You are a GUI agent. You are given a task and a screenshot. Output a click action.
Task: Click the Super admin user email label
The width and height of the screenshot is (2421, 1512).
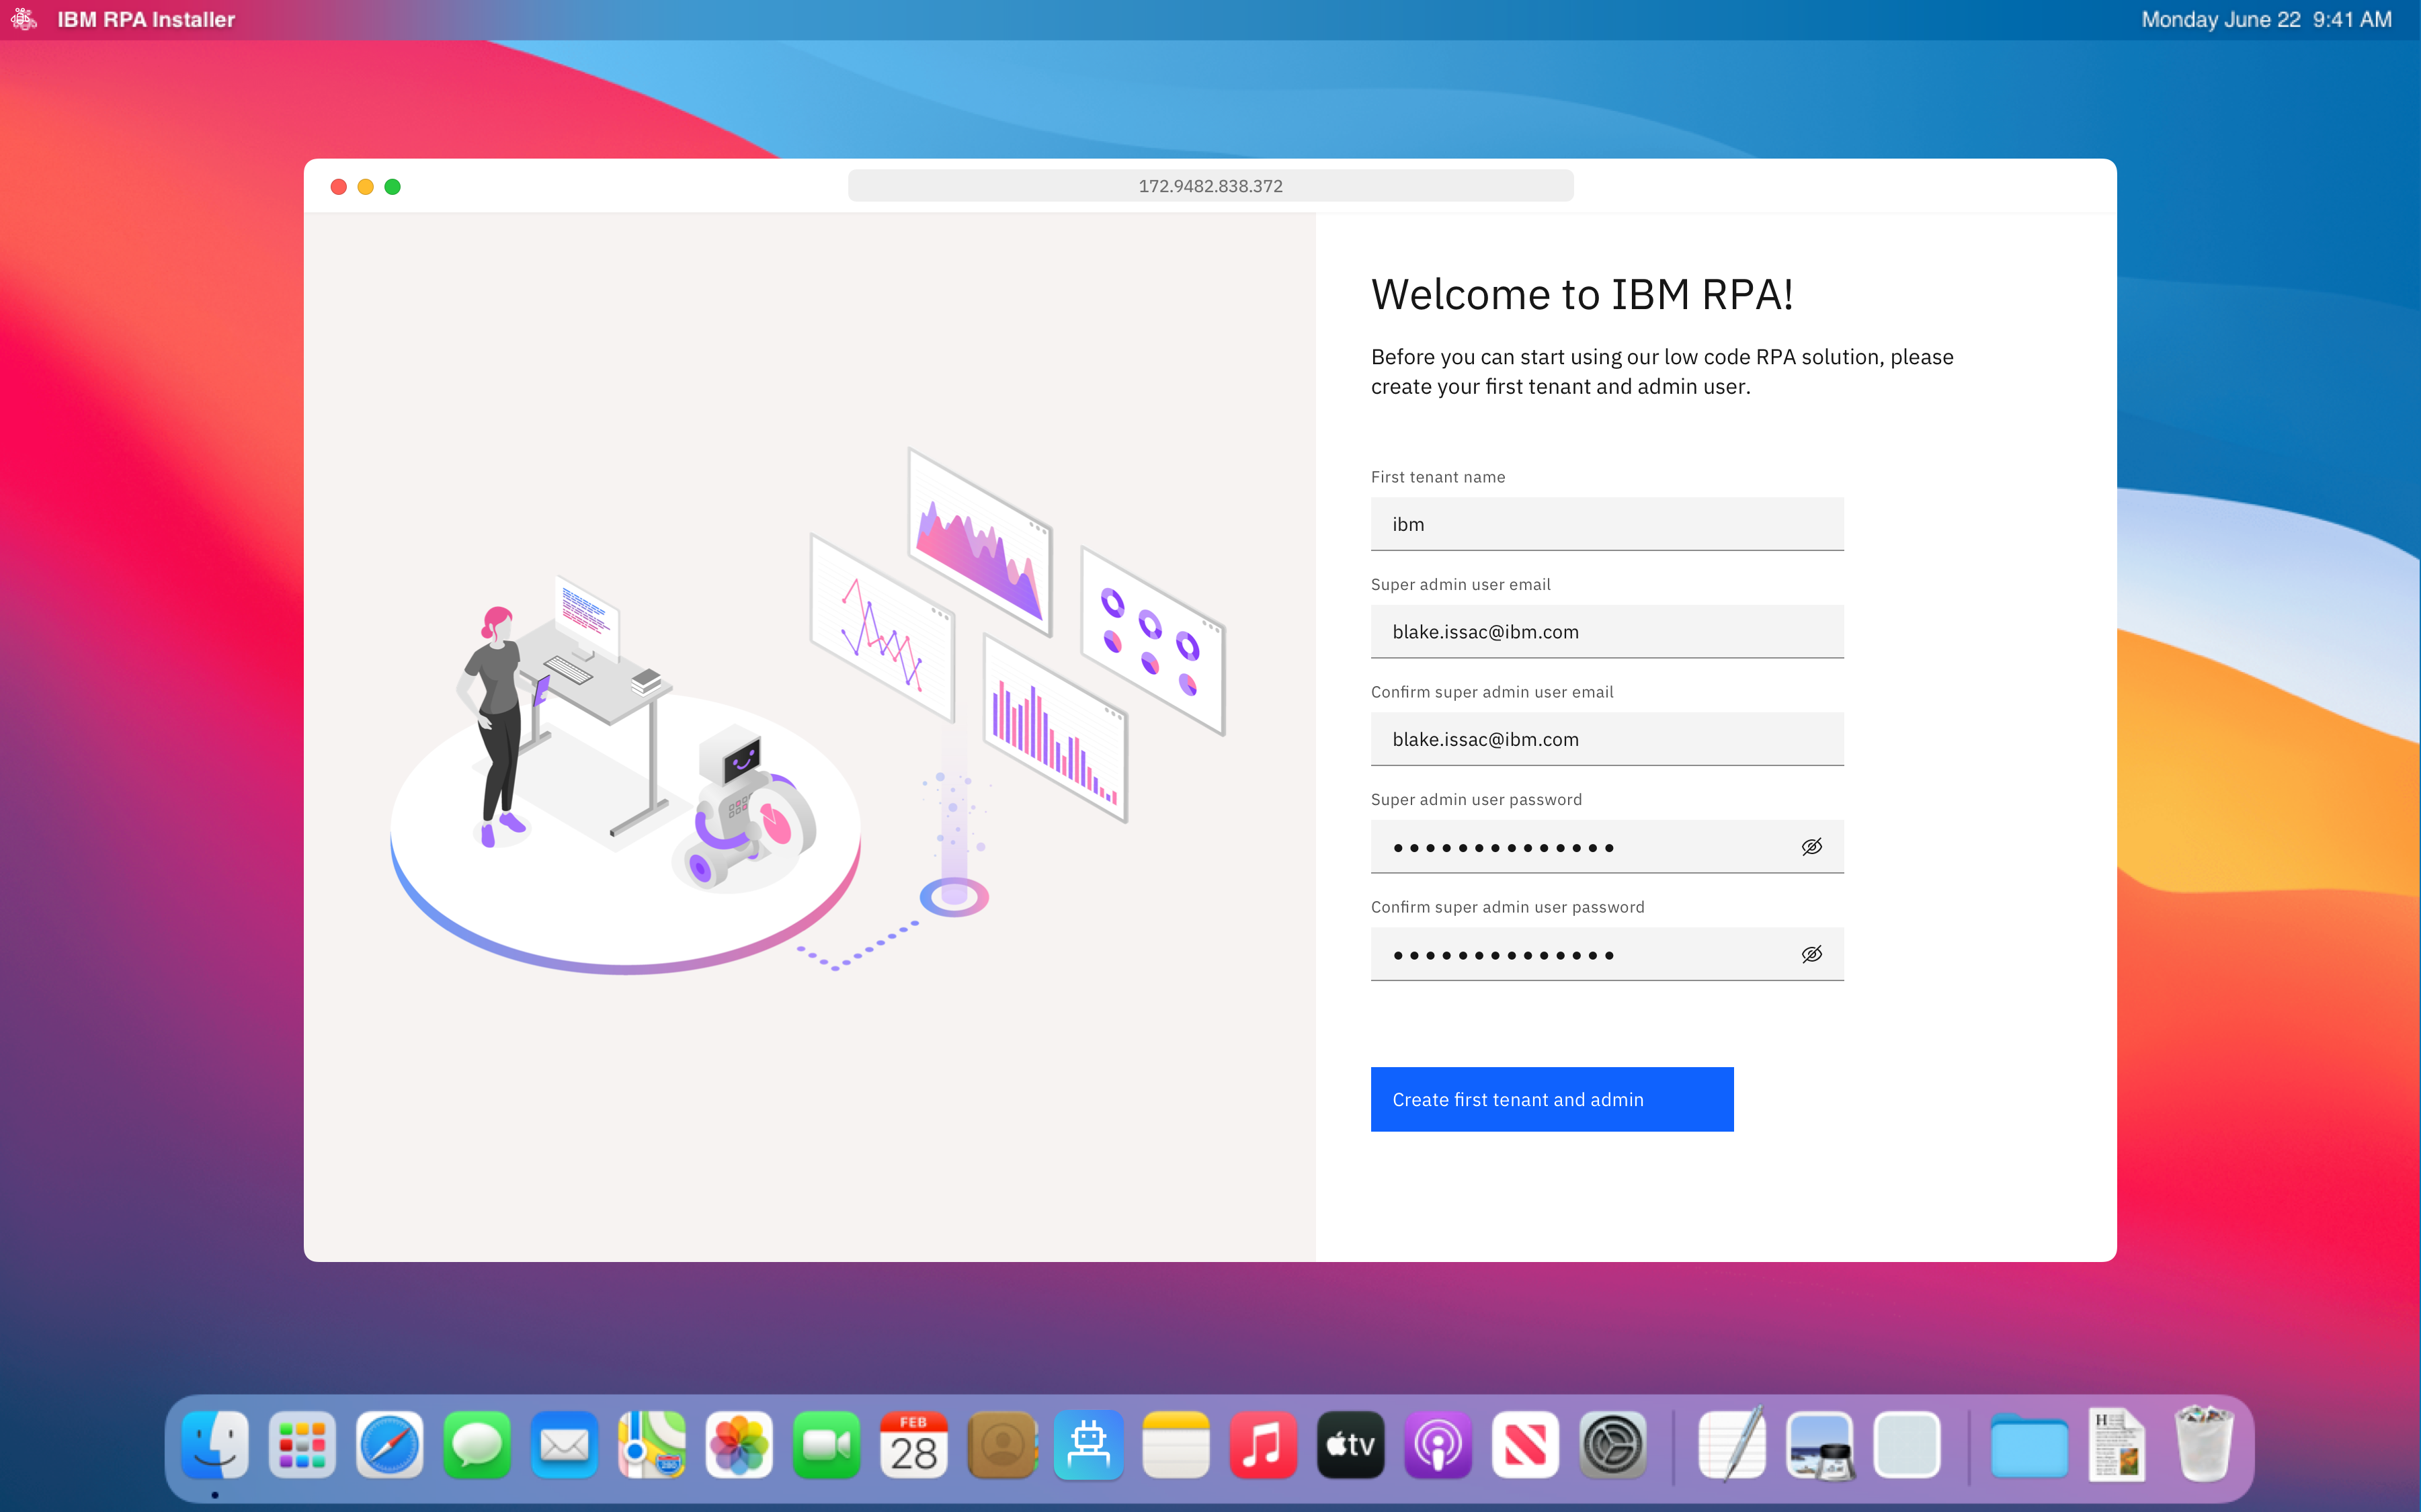click(1460, 584)
